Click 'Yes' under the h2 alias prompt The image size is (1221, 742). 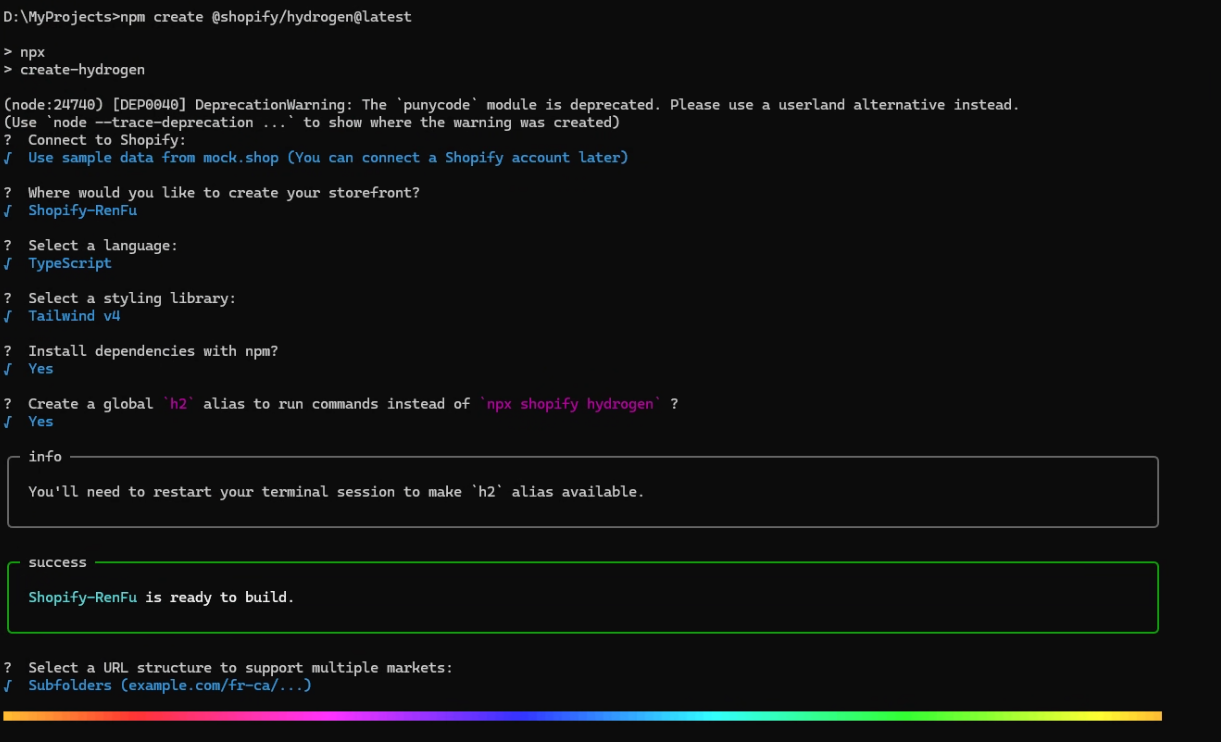tap(41, 422)
